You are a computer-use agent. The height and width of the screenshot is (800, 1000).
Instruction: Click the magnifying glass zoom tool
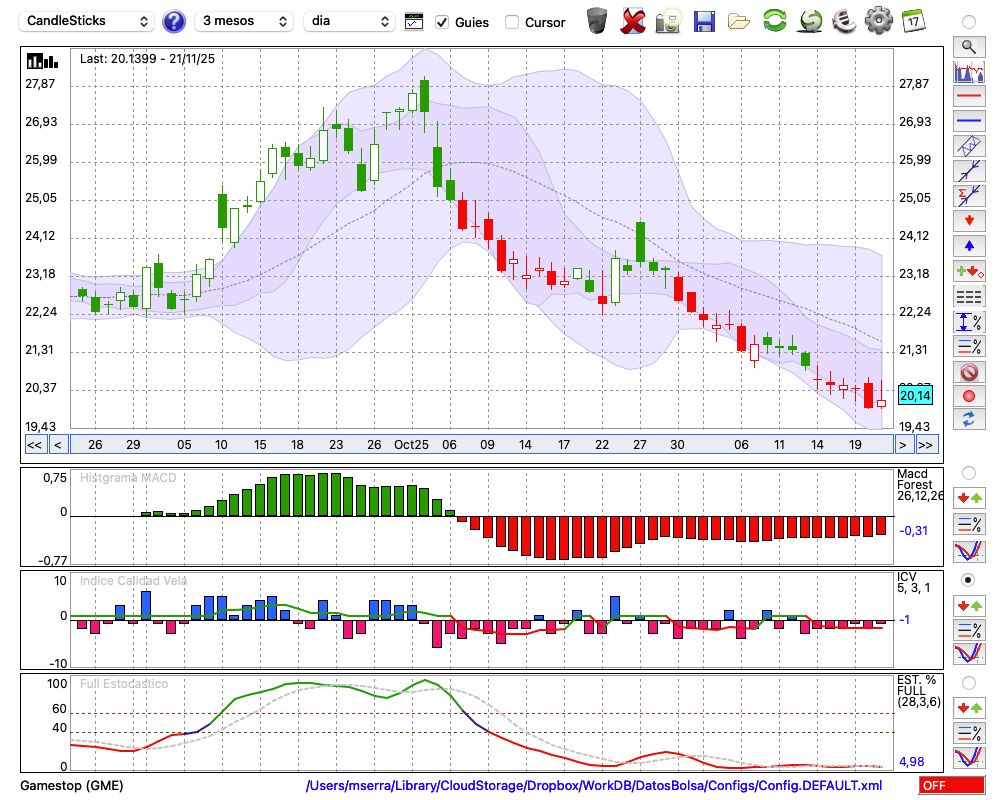pos(968,46)
